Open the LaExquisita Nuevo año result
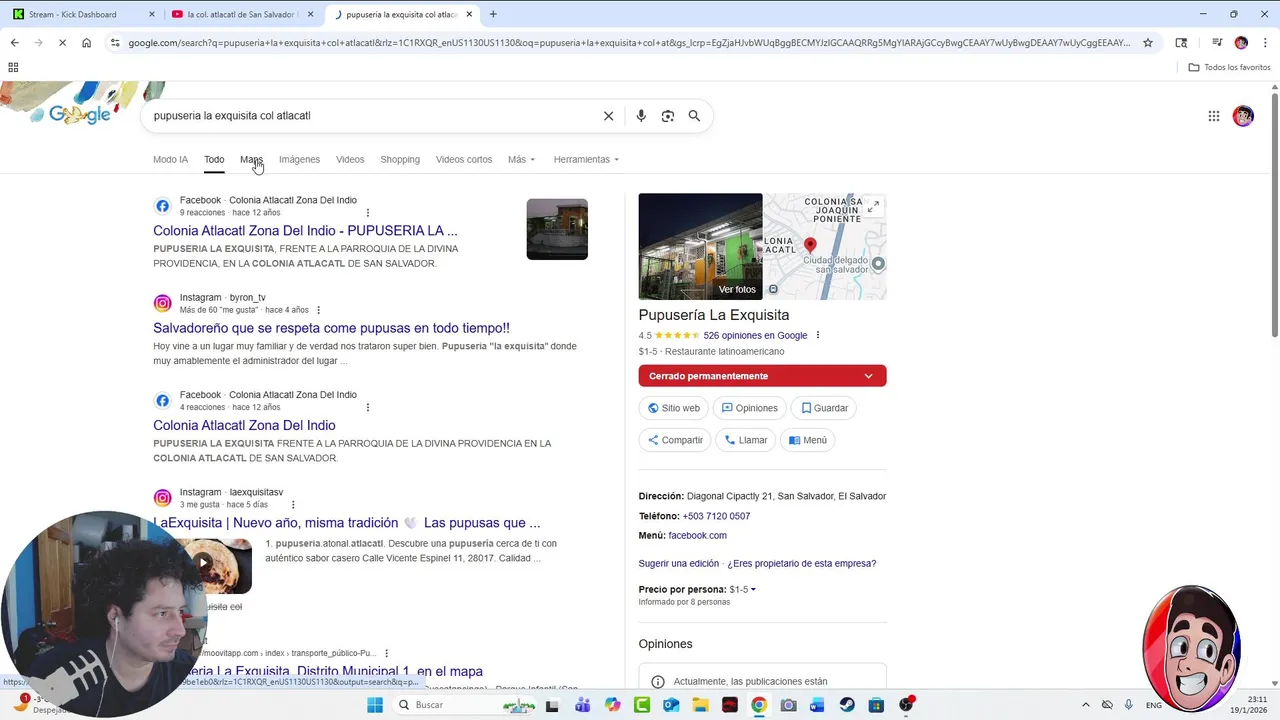Image resolution: width=1280 pixels, height=720 pixels. 346,523
